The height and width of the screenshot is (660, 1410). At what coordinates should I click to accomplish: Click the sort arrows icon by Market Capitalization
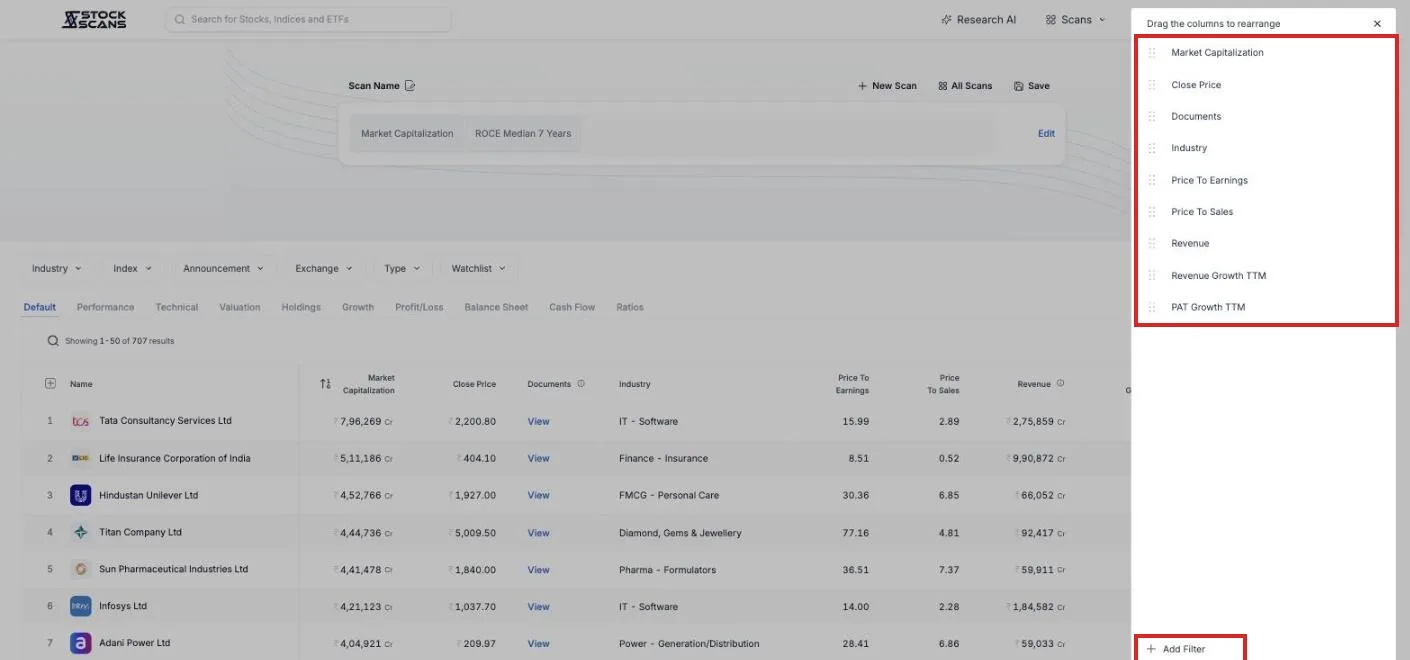[325, 384]
